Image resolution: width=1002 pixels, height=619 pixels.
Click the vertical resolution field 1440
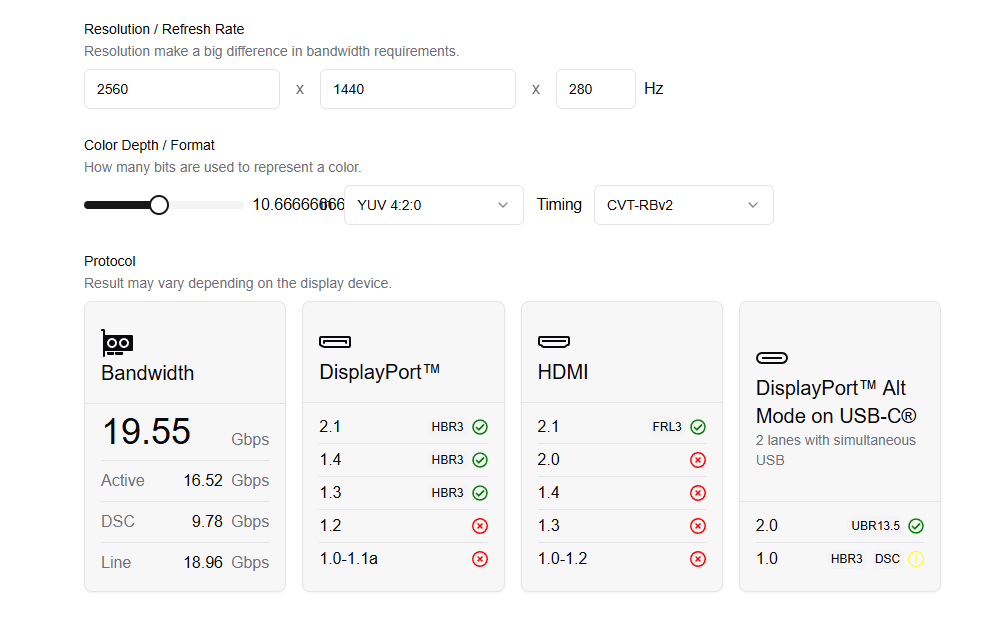point(417,89)
